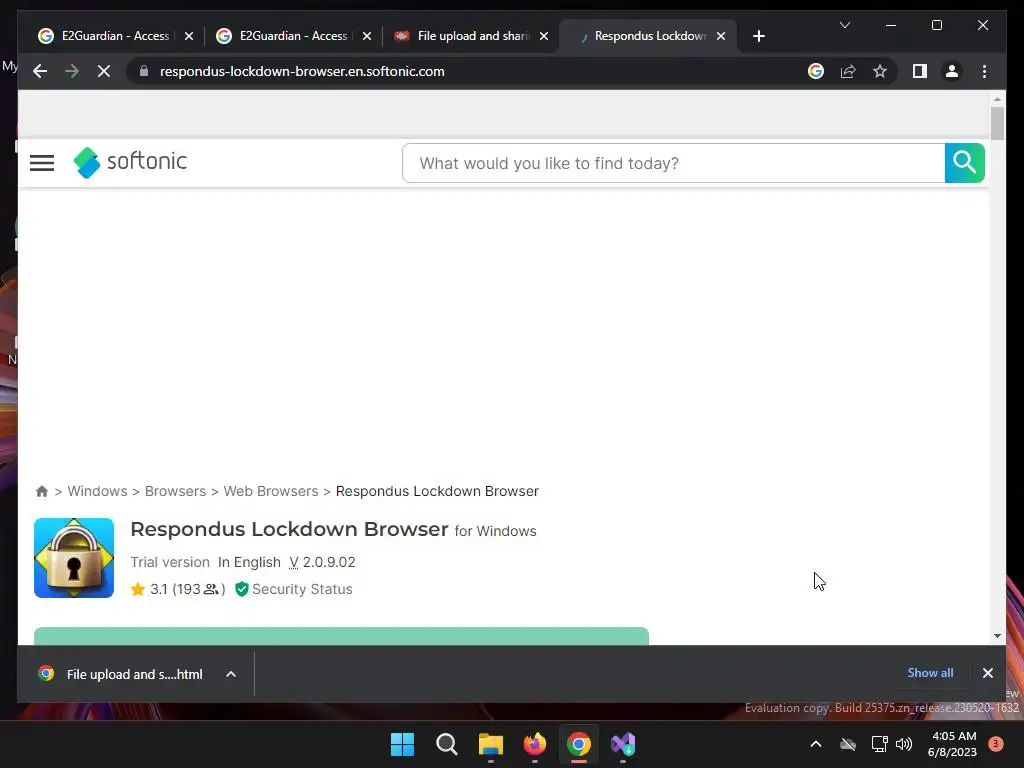Click the Security Status shield icon
The width and height of the screenshot is (1024, 768).
click(242, 589)
